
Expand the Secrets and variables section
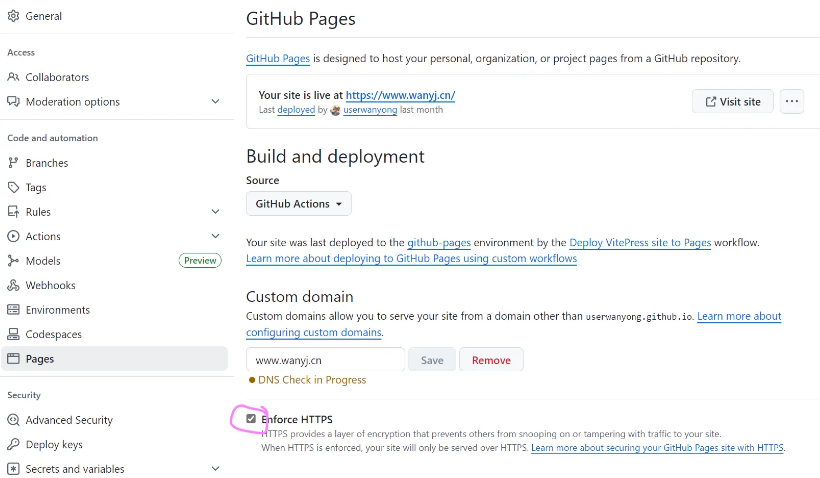pos(215,469)
